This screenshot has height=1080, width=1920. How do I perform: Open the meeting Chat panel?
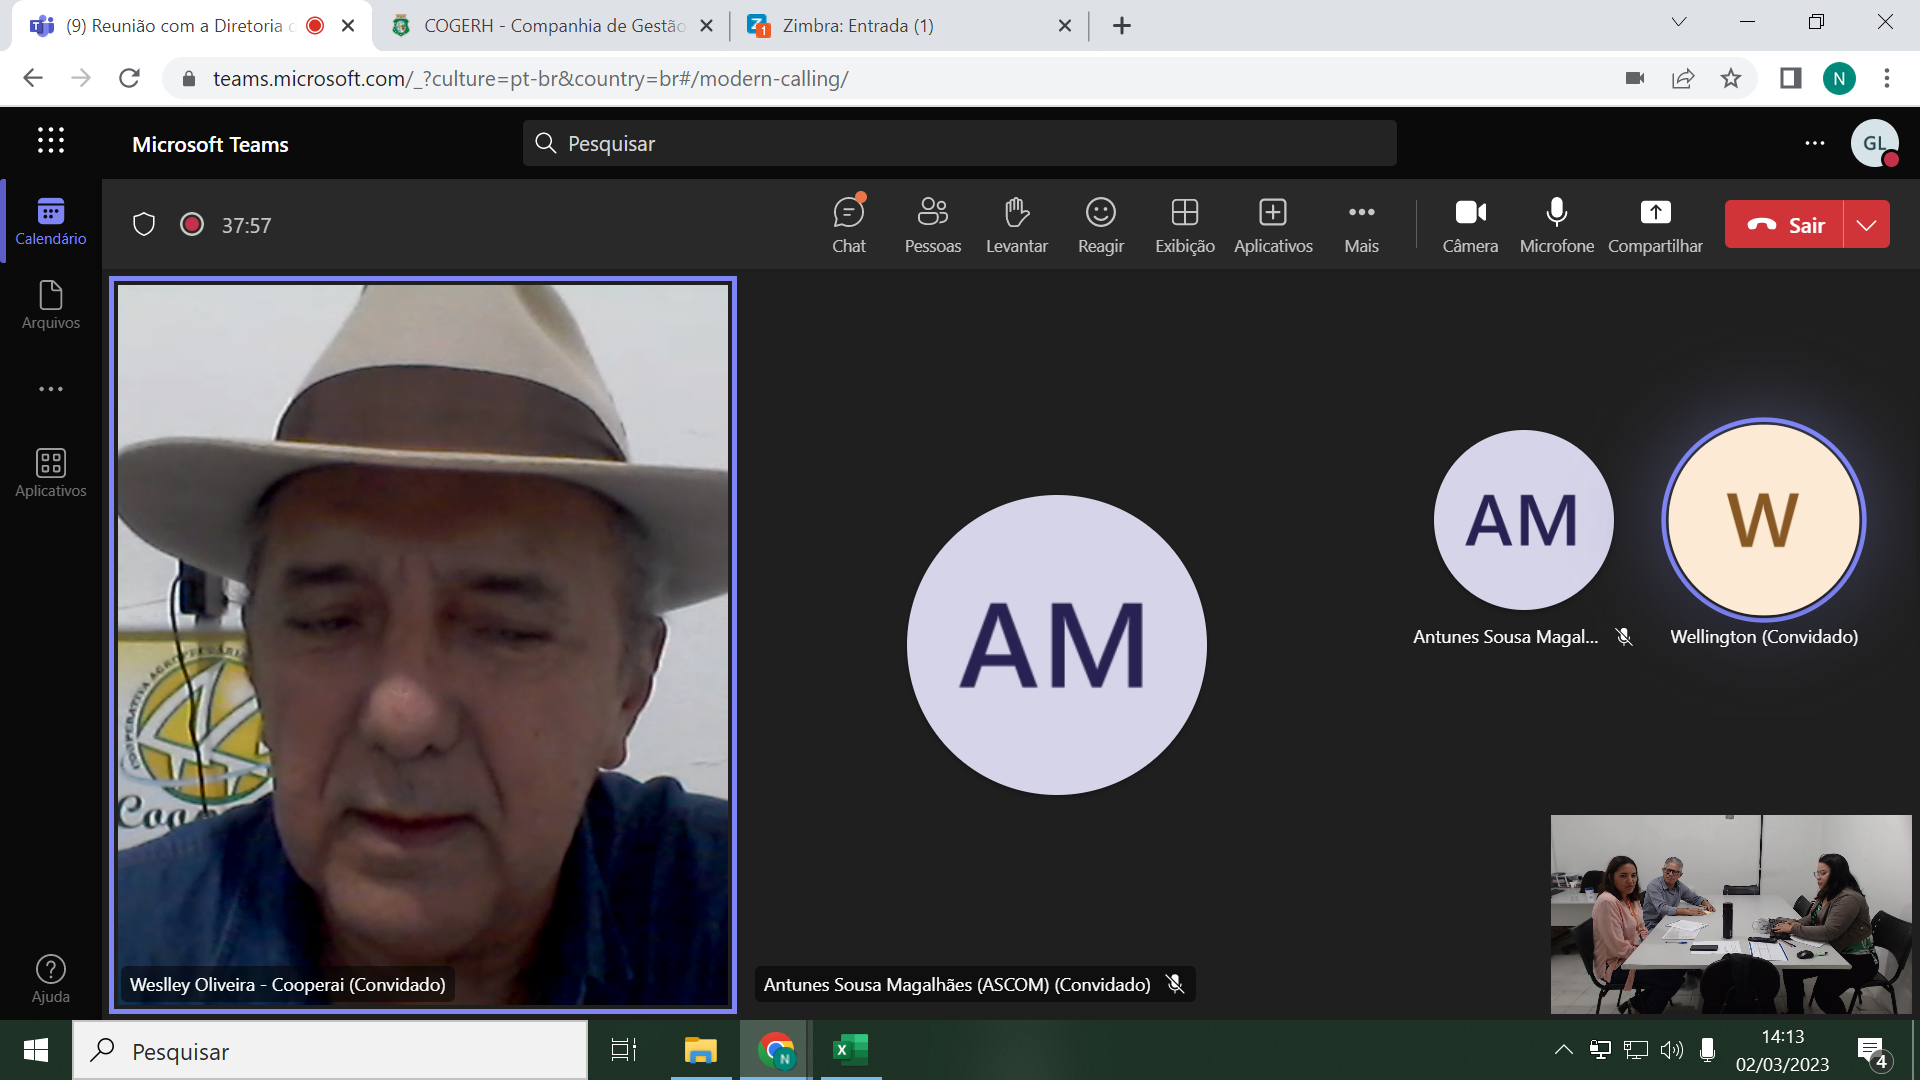tap(849, 225)
